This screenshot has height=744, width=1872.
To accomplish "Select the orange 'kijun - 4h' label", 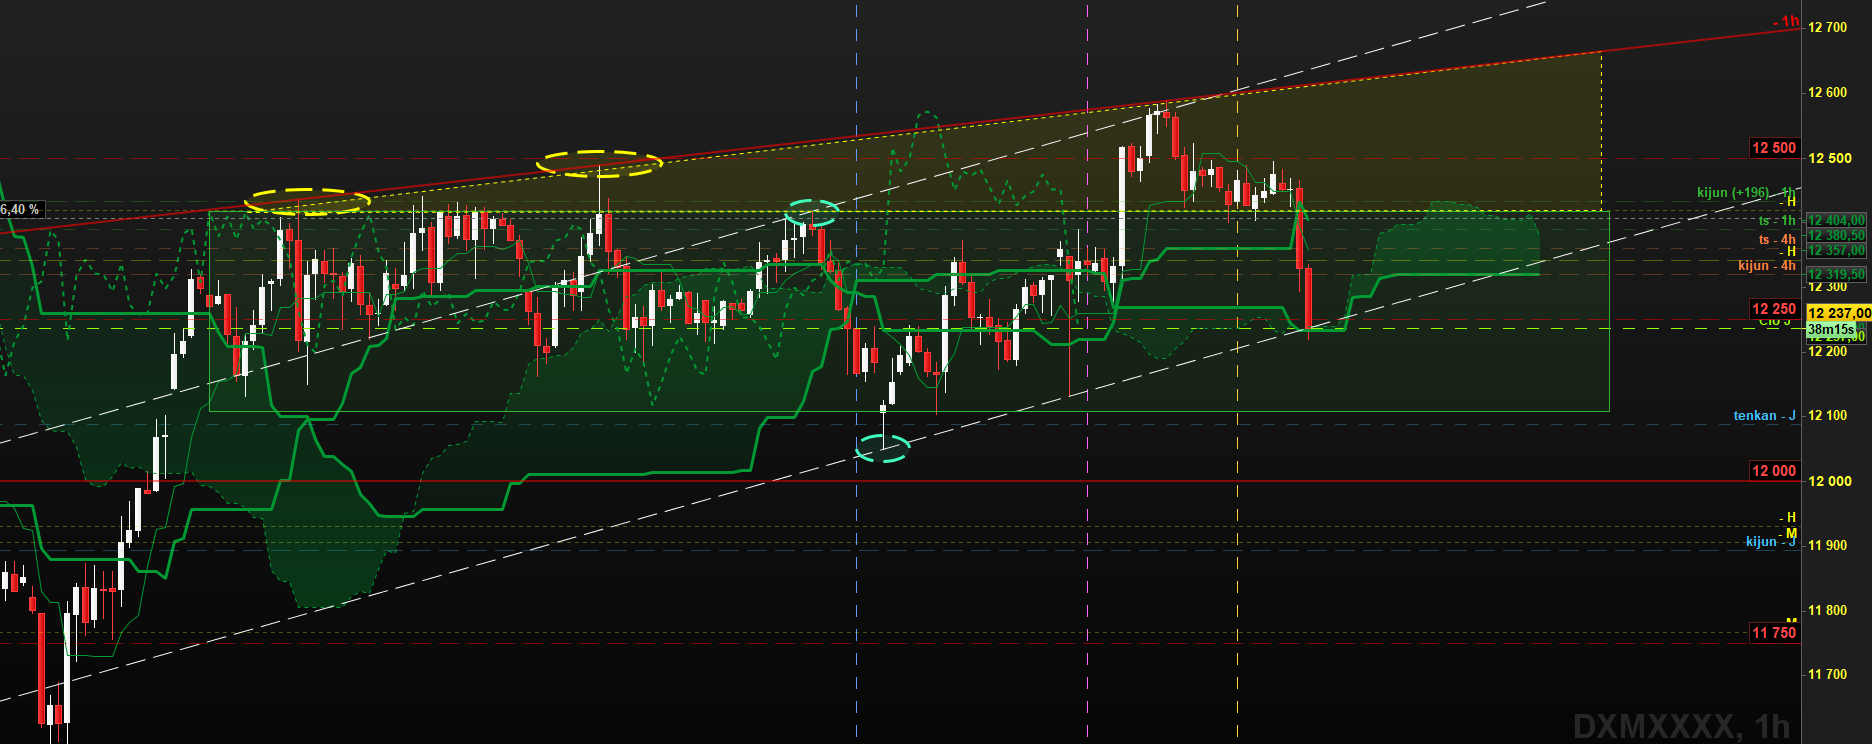I will (x=1767, y=266).
